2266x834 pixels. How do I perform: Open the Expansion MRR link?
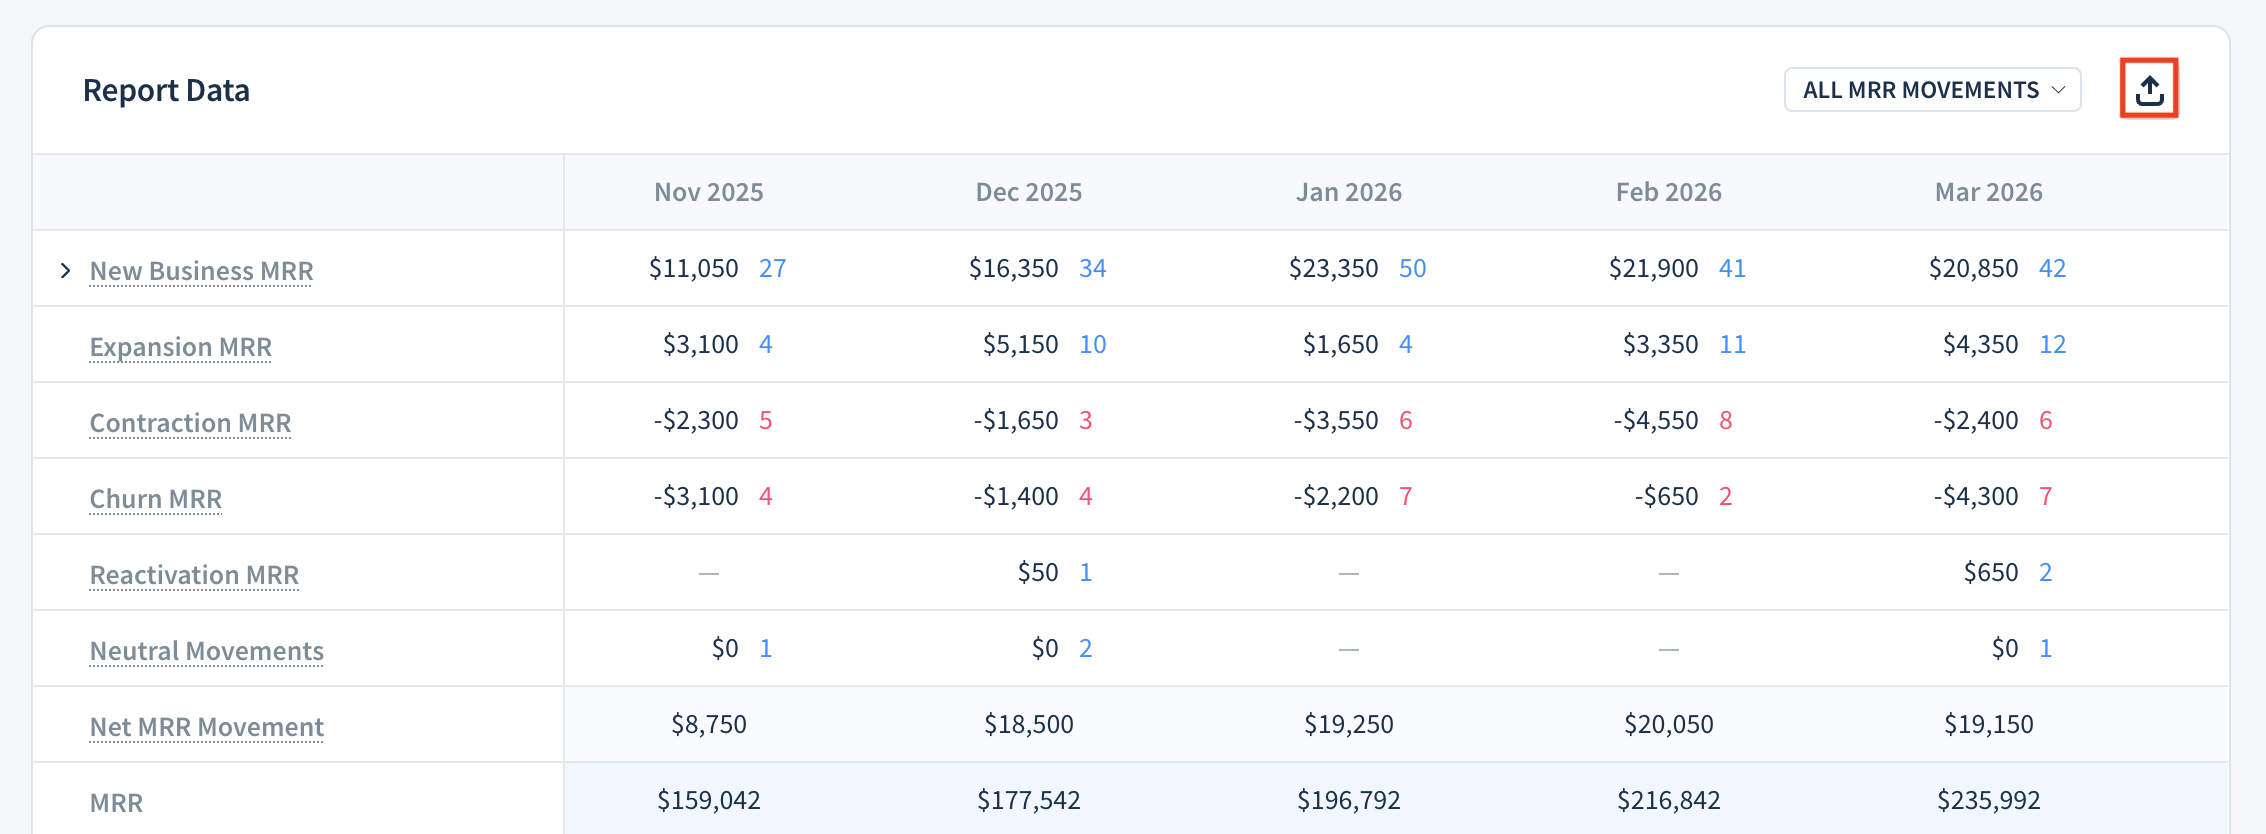[181, 347]
